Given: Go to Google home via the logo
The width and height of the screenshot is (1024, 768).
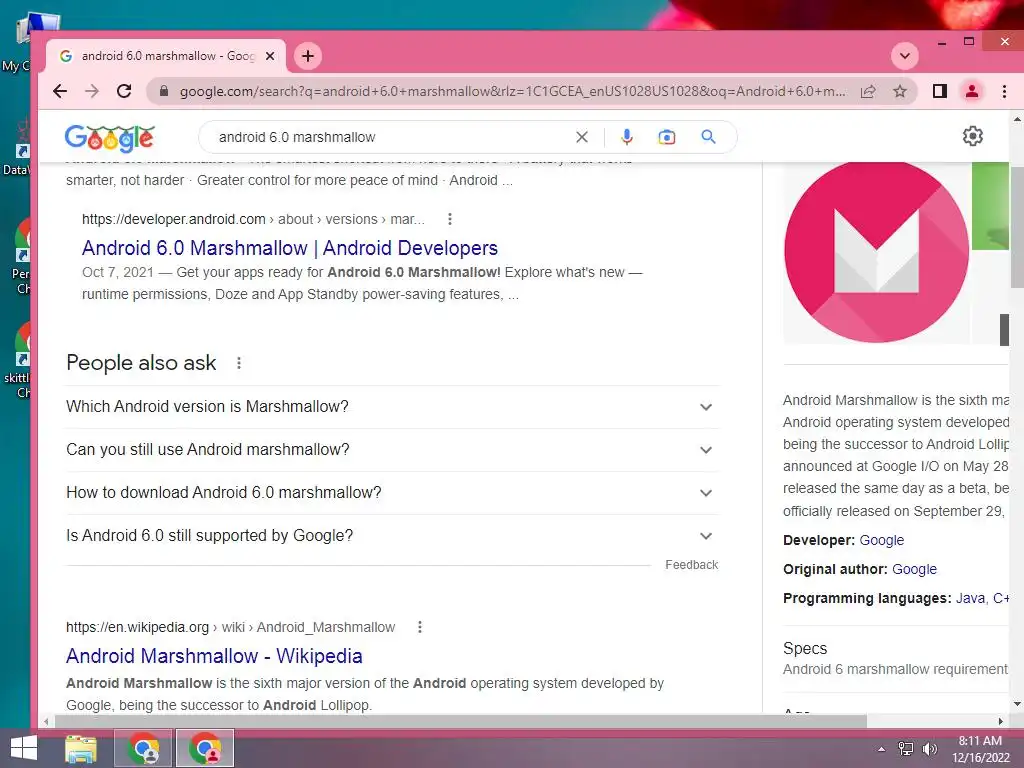Looking at the screenshot, I should click(110, 138).
